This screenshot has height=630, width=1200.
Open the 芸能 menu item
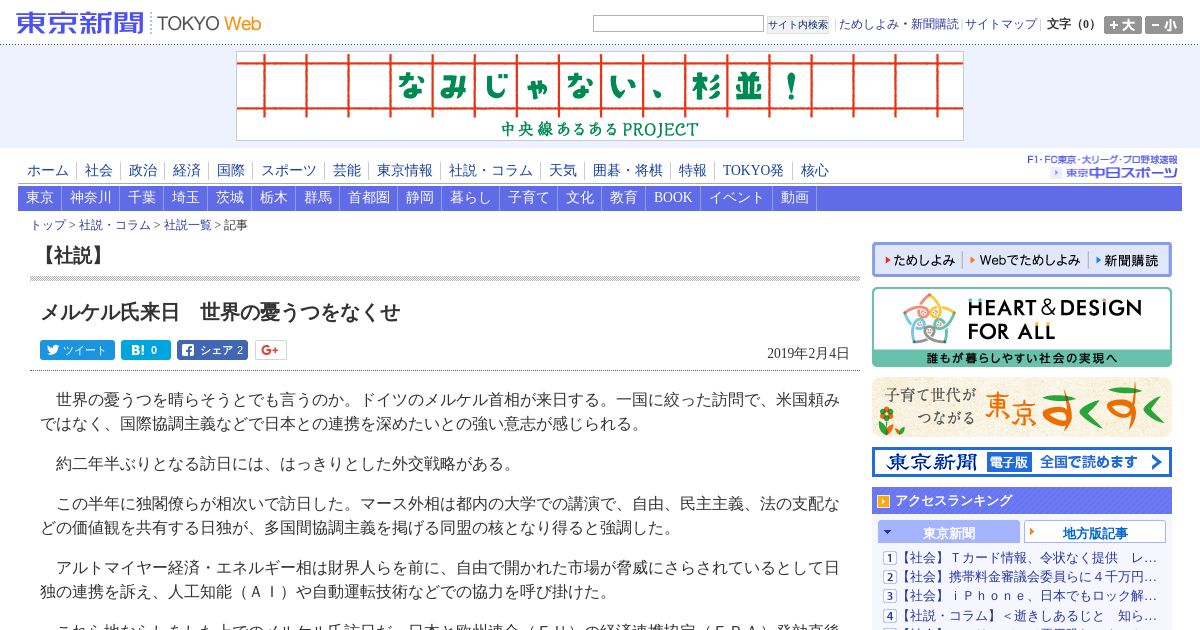pyautogui.click(x=346, y=170)
